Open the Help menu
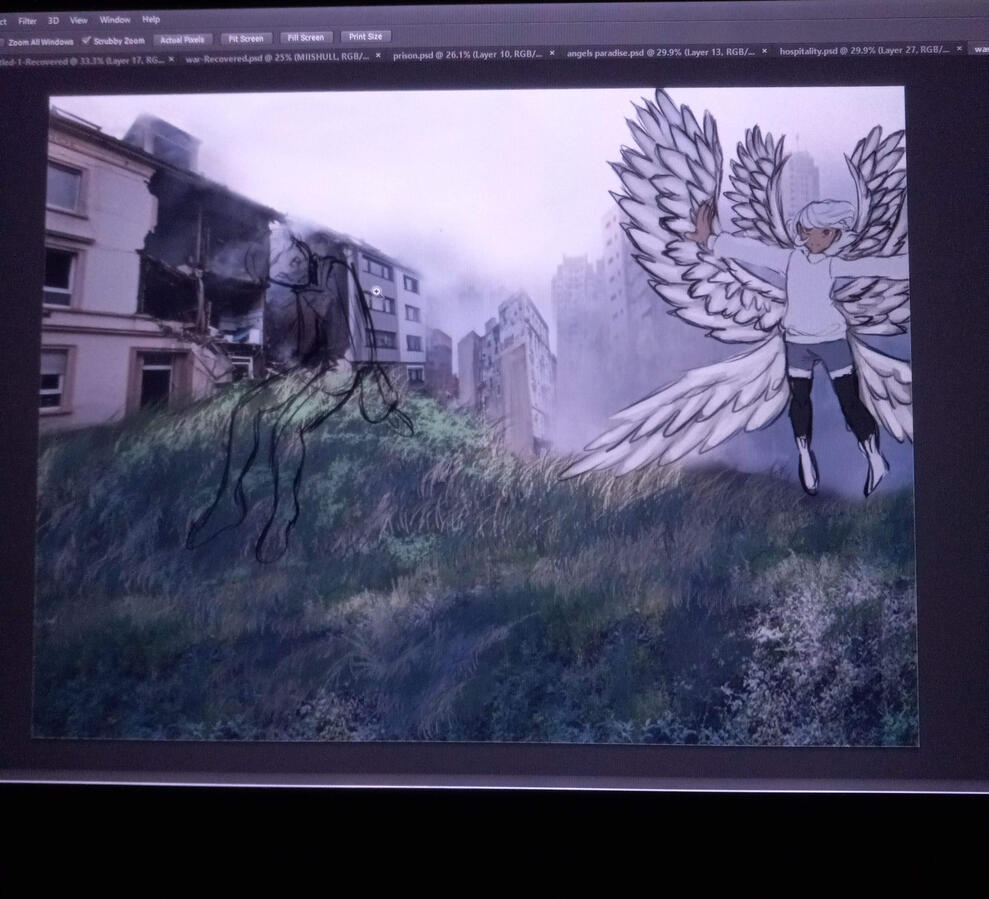989x899 pixels. (151, 19)
